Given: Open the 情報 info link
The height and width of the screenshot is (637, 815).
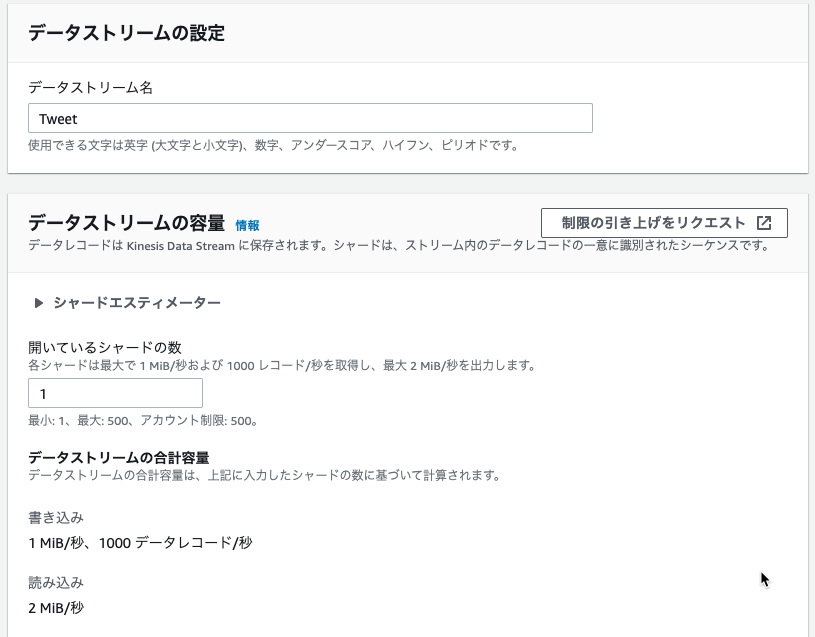Looking at the screenshot, I should [247, 225].
